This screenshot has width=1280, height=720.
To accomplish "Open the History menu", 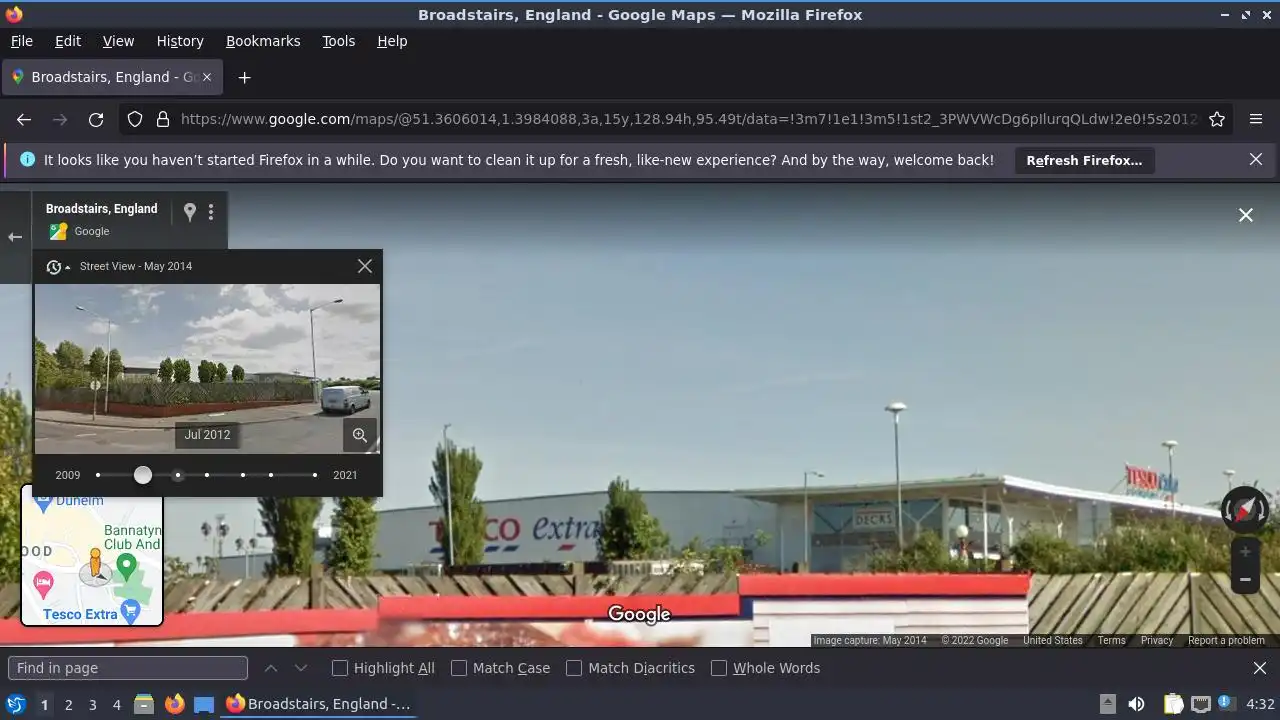I will point(180,41).
